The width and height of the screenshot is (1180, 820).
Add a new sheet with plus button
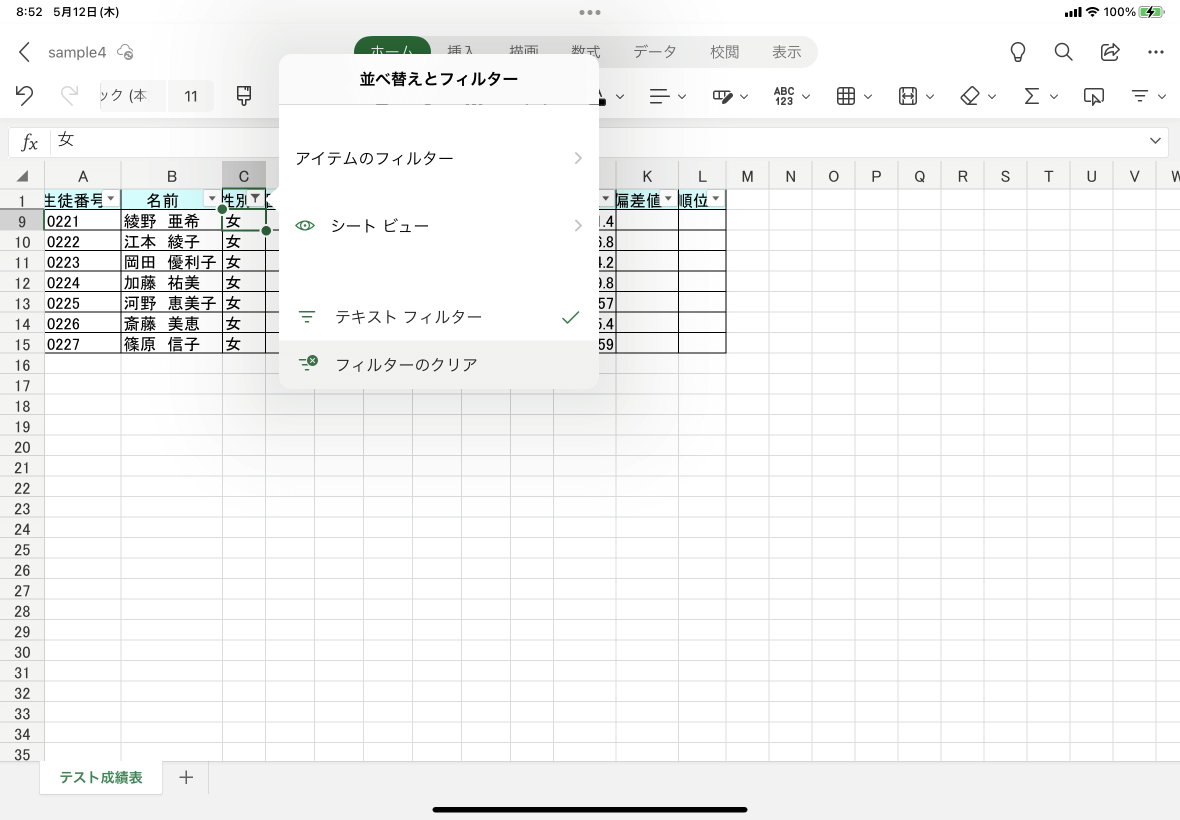(x=186, y=777)
